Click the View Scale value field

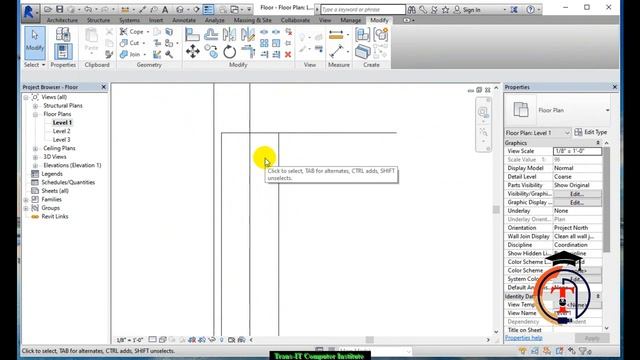(x=577, y=151)
